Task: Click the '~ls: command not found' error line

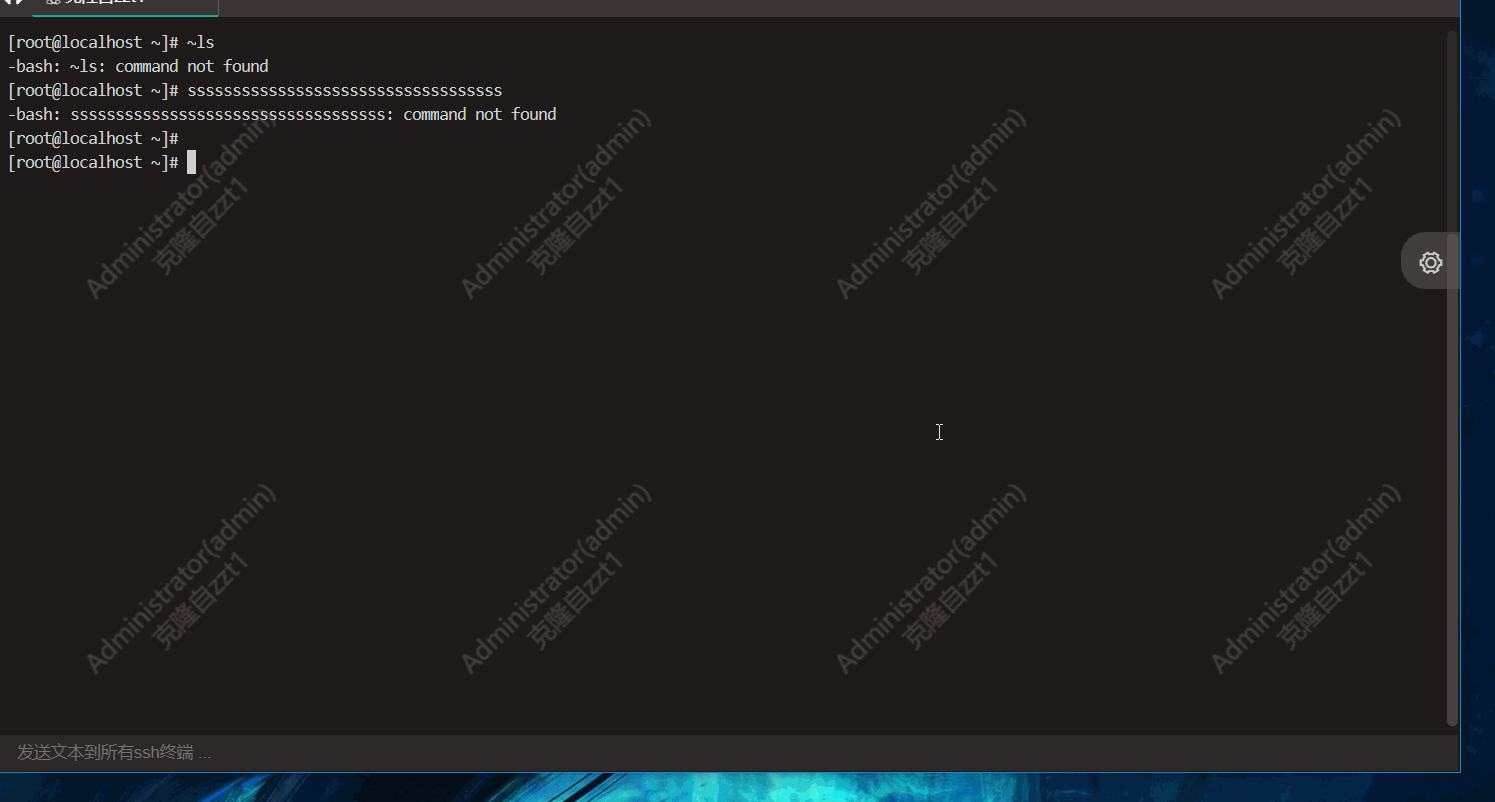Action: (x=139, y=65)
